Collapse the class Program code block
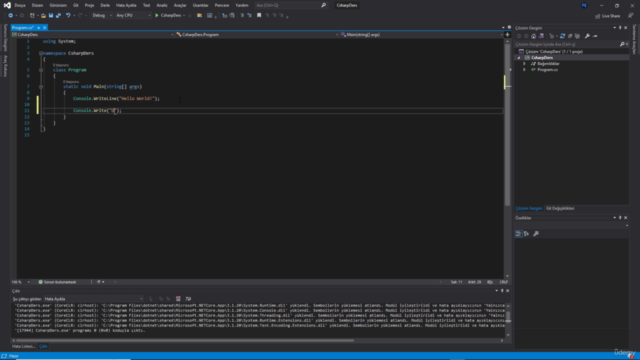 (x=41, y=70)
